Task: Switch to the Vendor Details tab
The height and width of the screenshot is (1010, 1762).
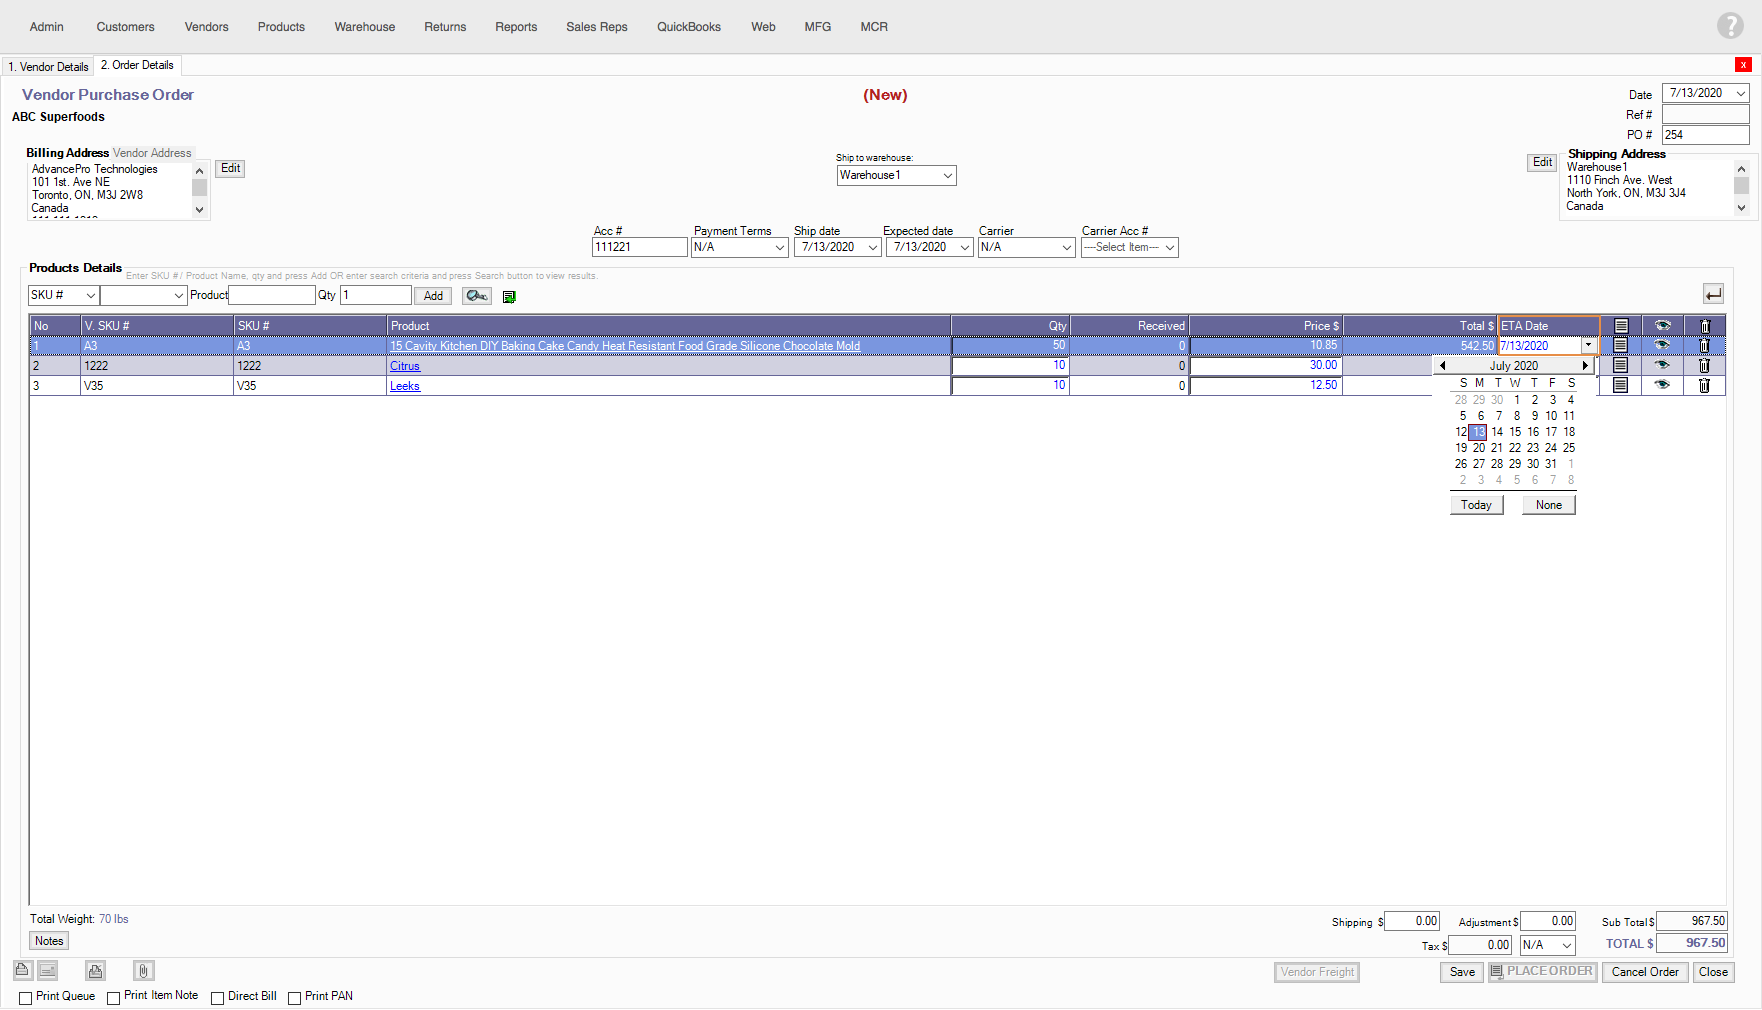Action: point(48,67)
